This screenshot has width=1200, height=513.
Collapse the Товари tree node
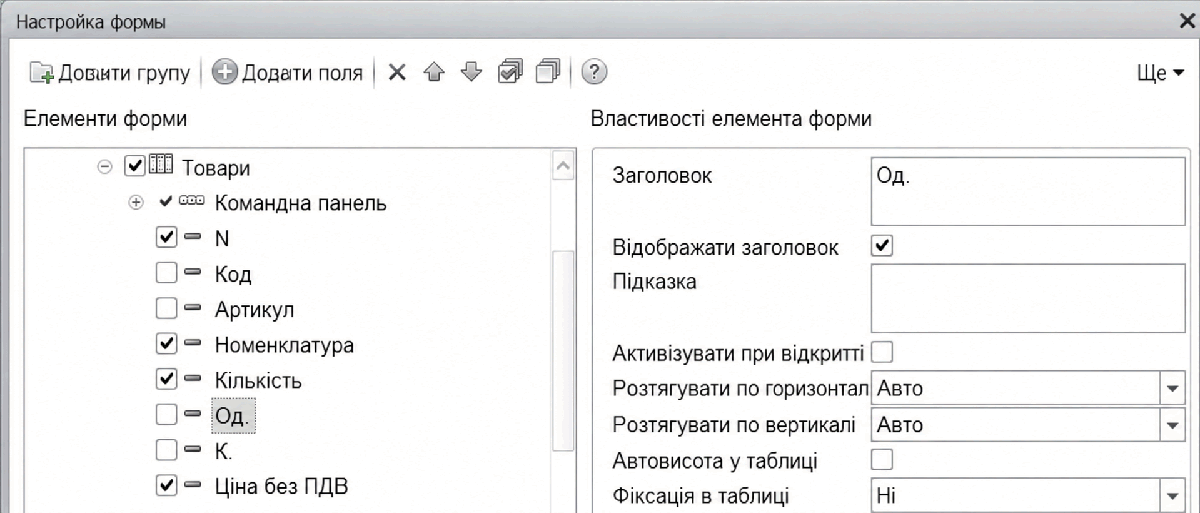tap(104, 167)
